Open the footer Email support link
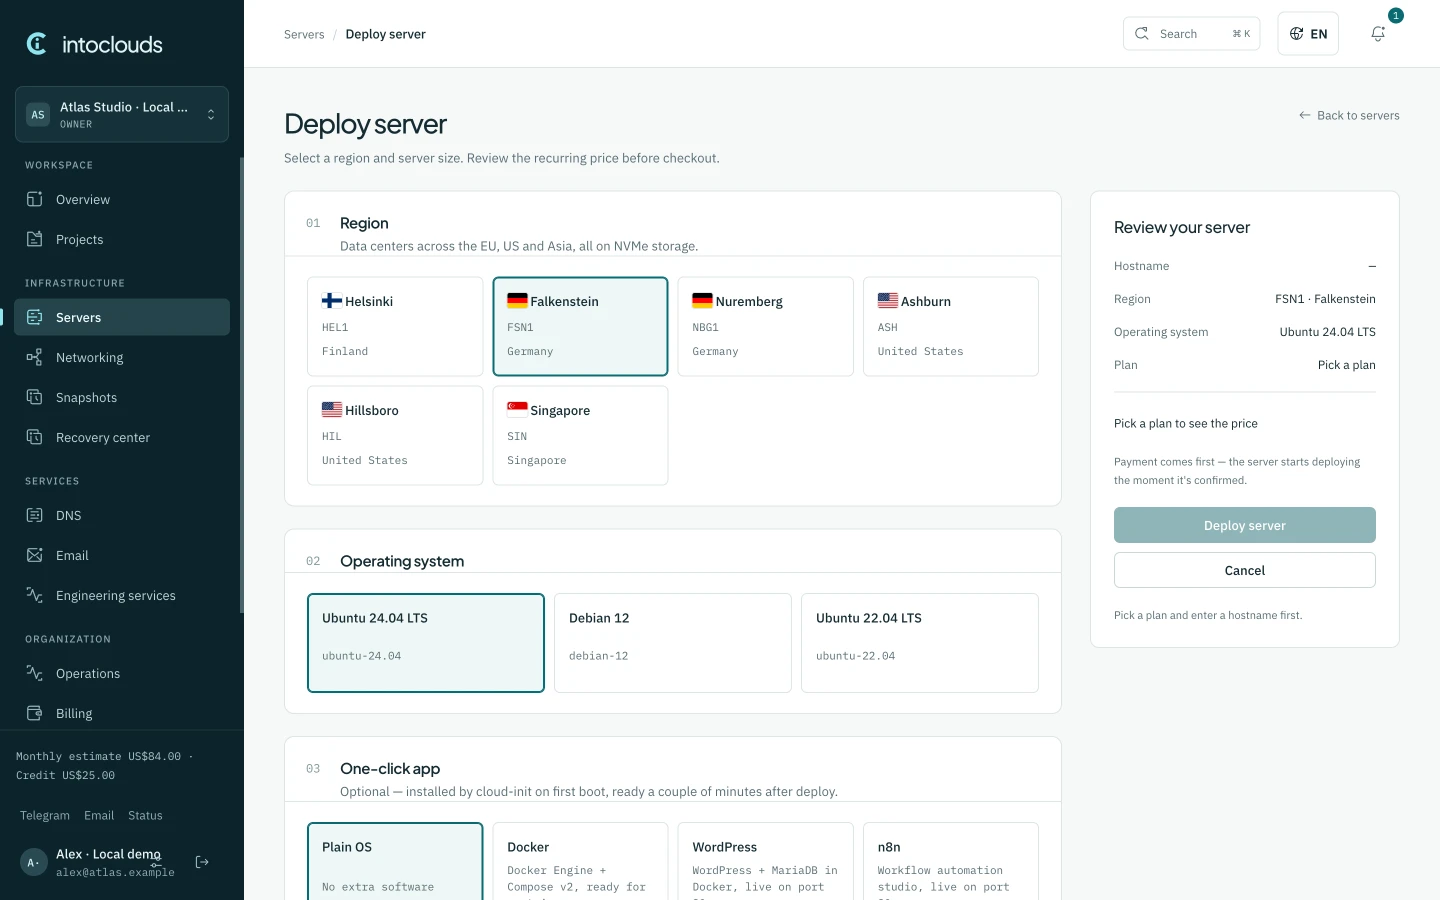Screen dimensions: 1440x900 [99, 815]
